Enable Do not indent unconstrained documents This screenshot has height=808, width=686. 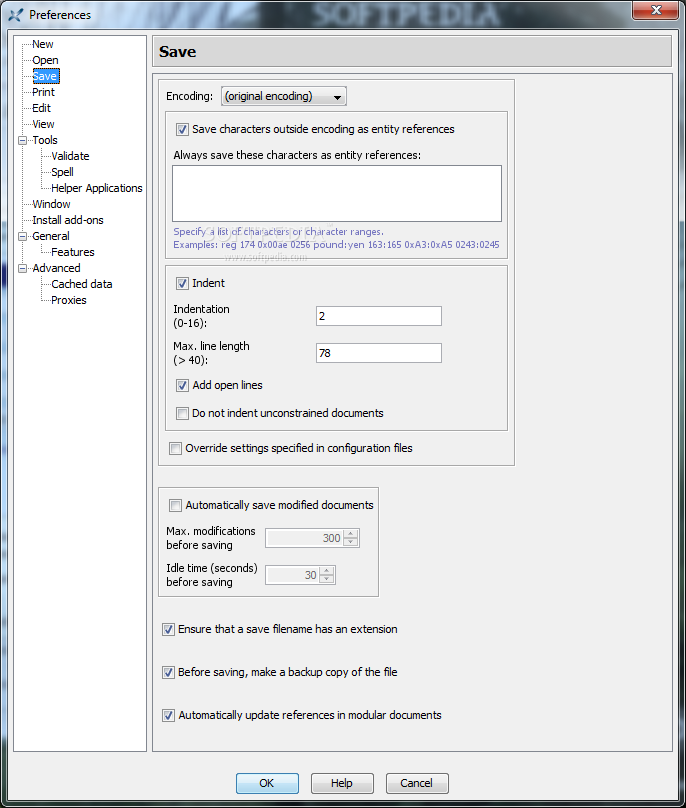182,413
